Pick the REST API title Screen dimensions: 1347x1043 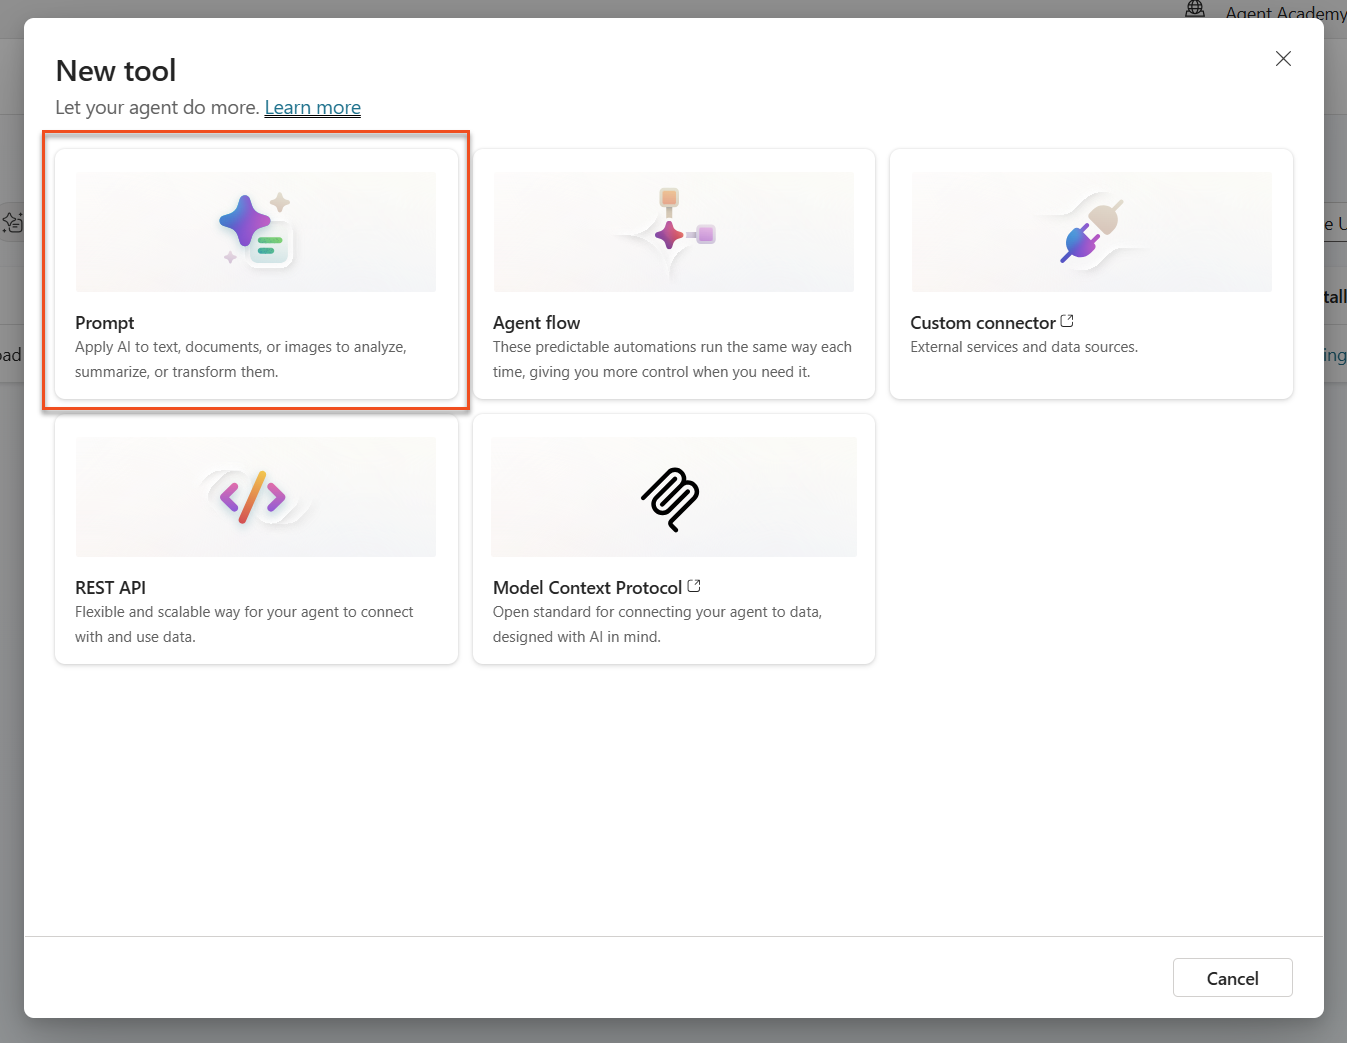110,588
